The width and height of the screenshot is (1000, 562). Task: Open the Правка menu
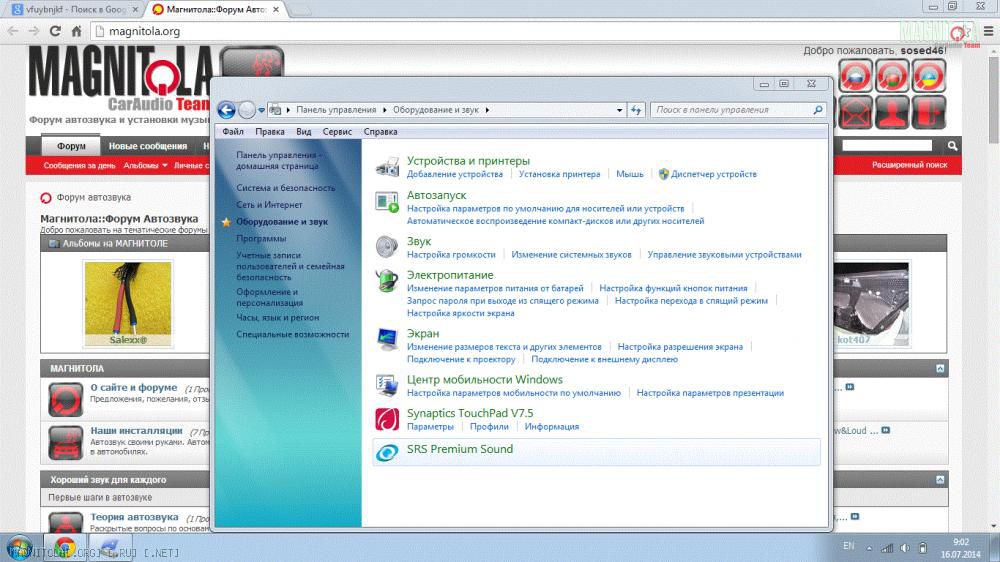pyautogui.click(x=270, y=131)
